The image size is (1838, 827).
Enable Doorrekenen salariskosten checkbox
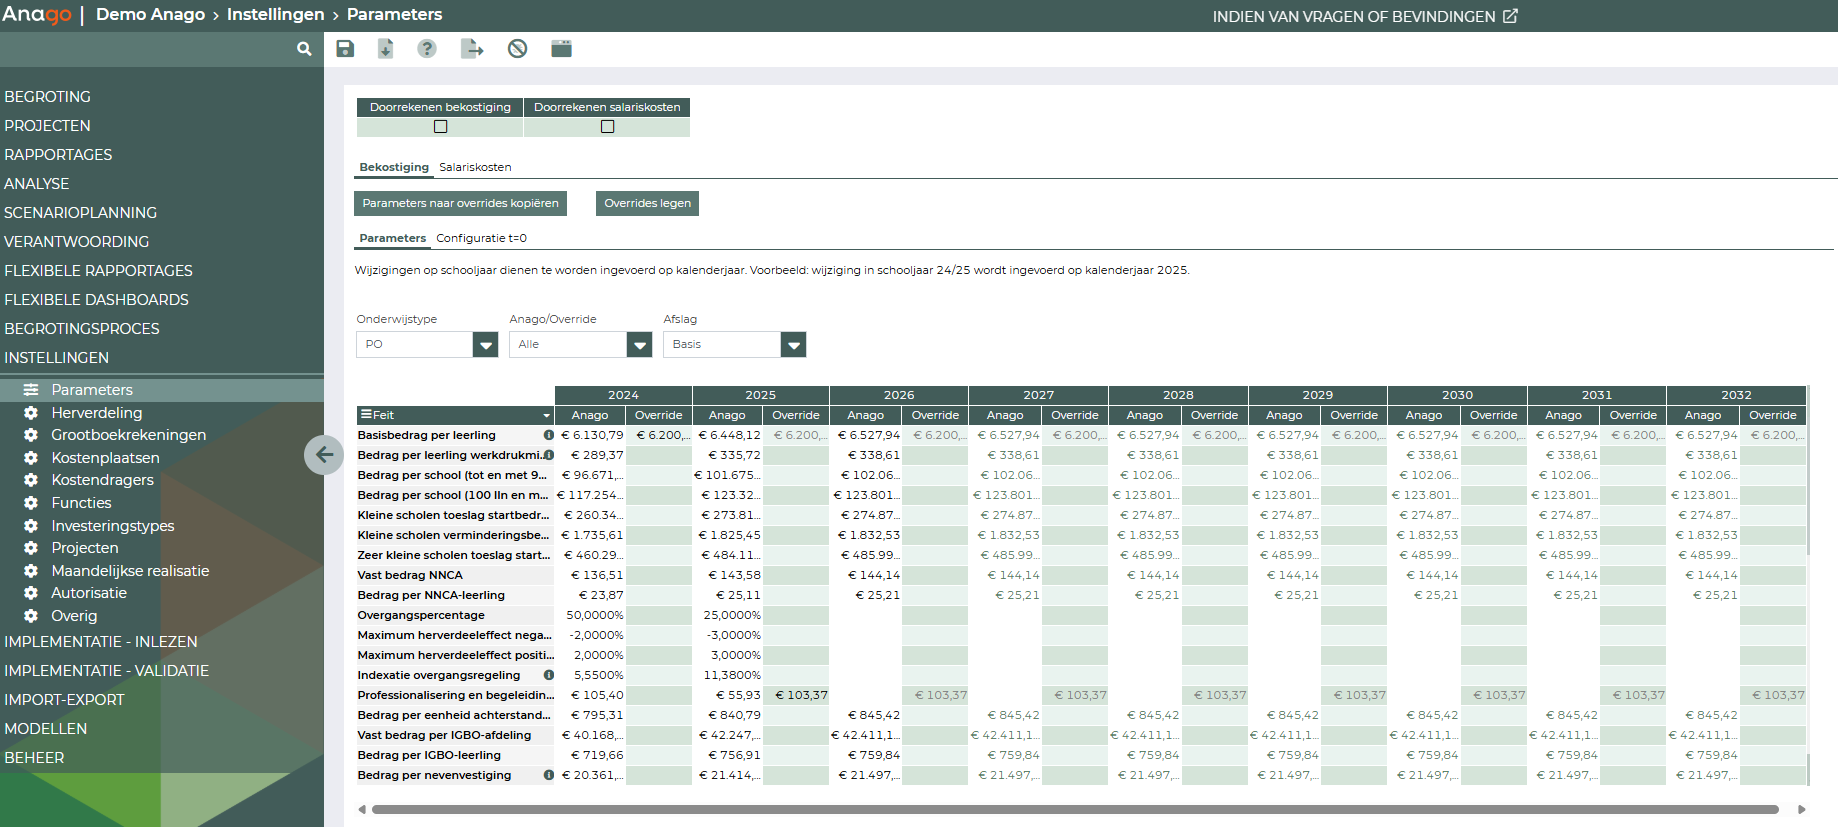pos(607,127)
